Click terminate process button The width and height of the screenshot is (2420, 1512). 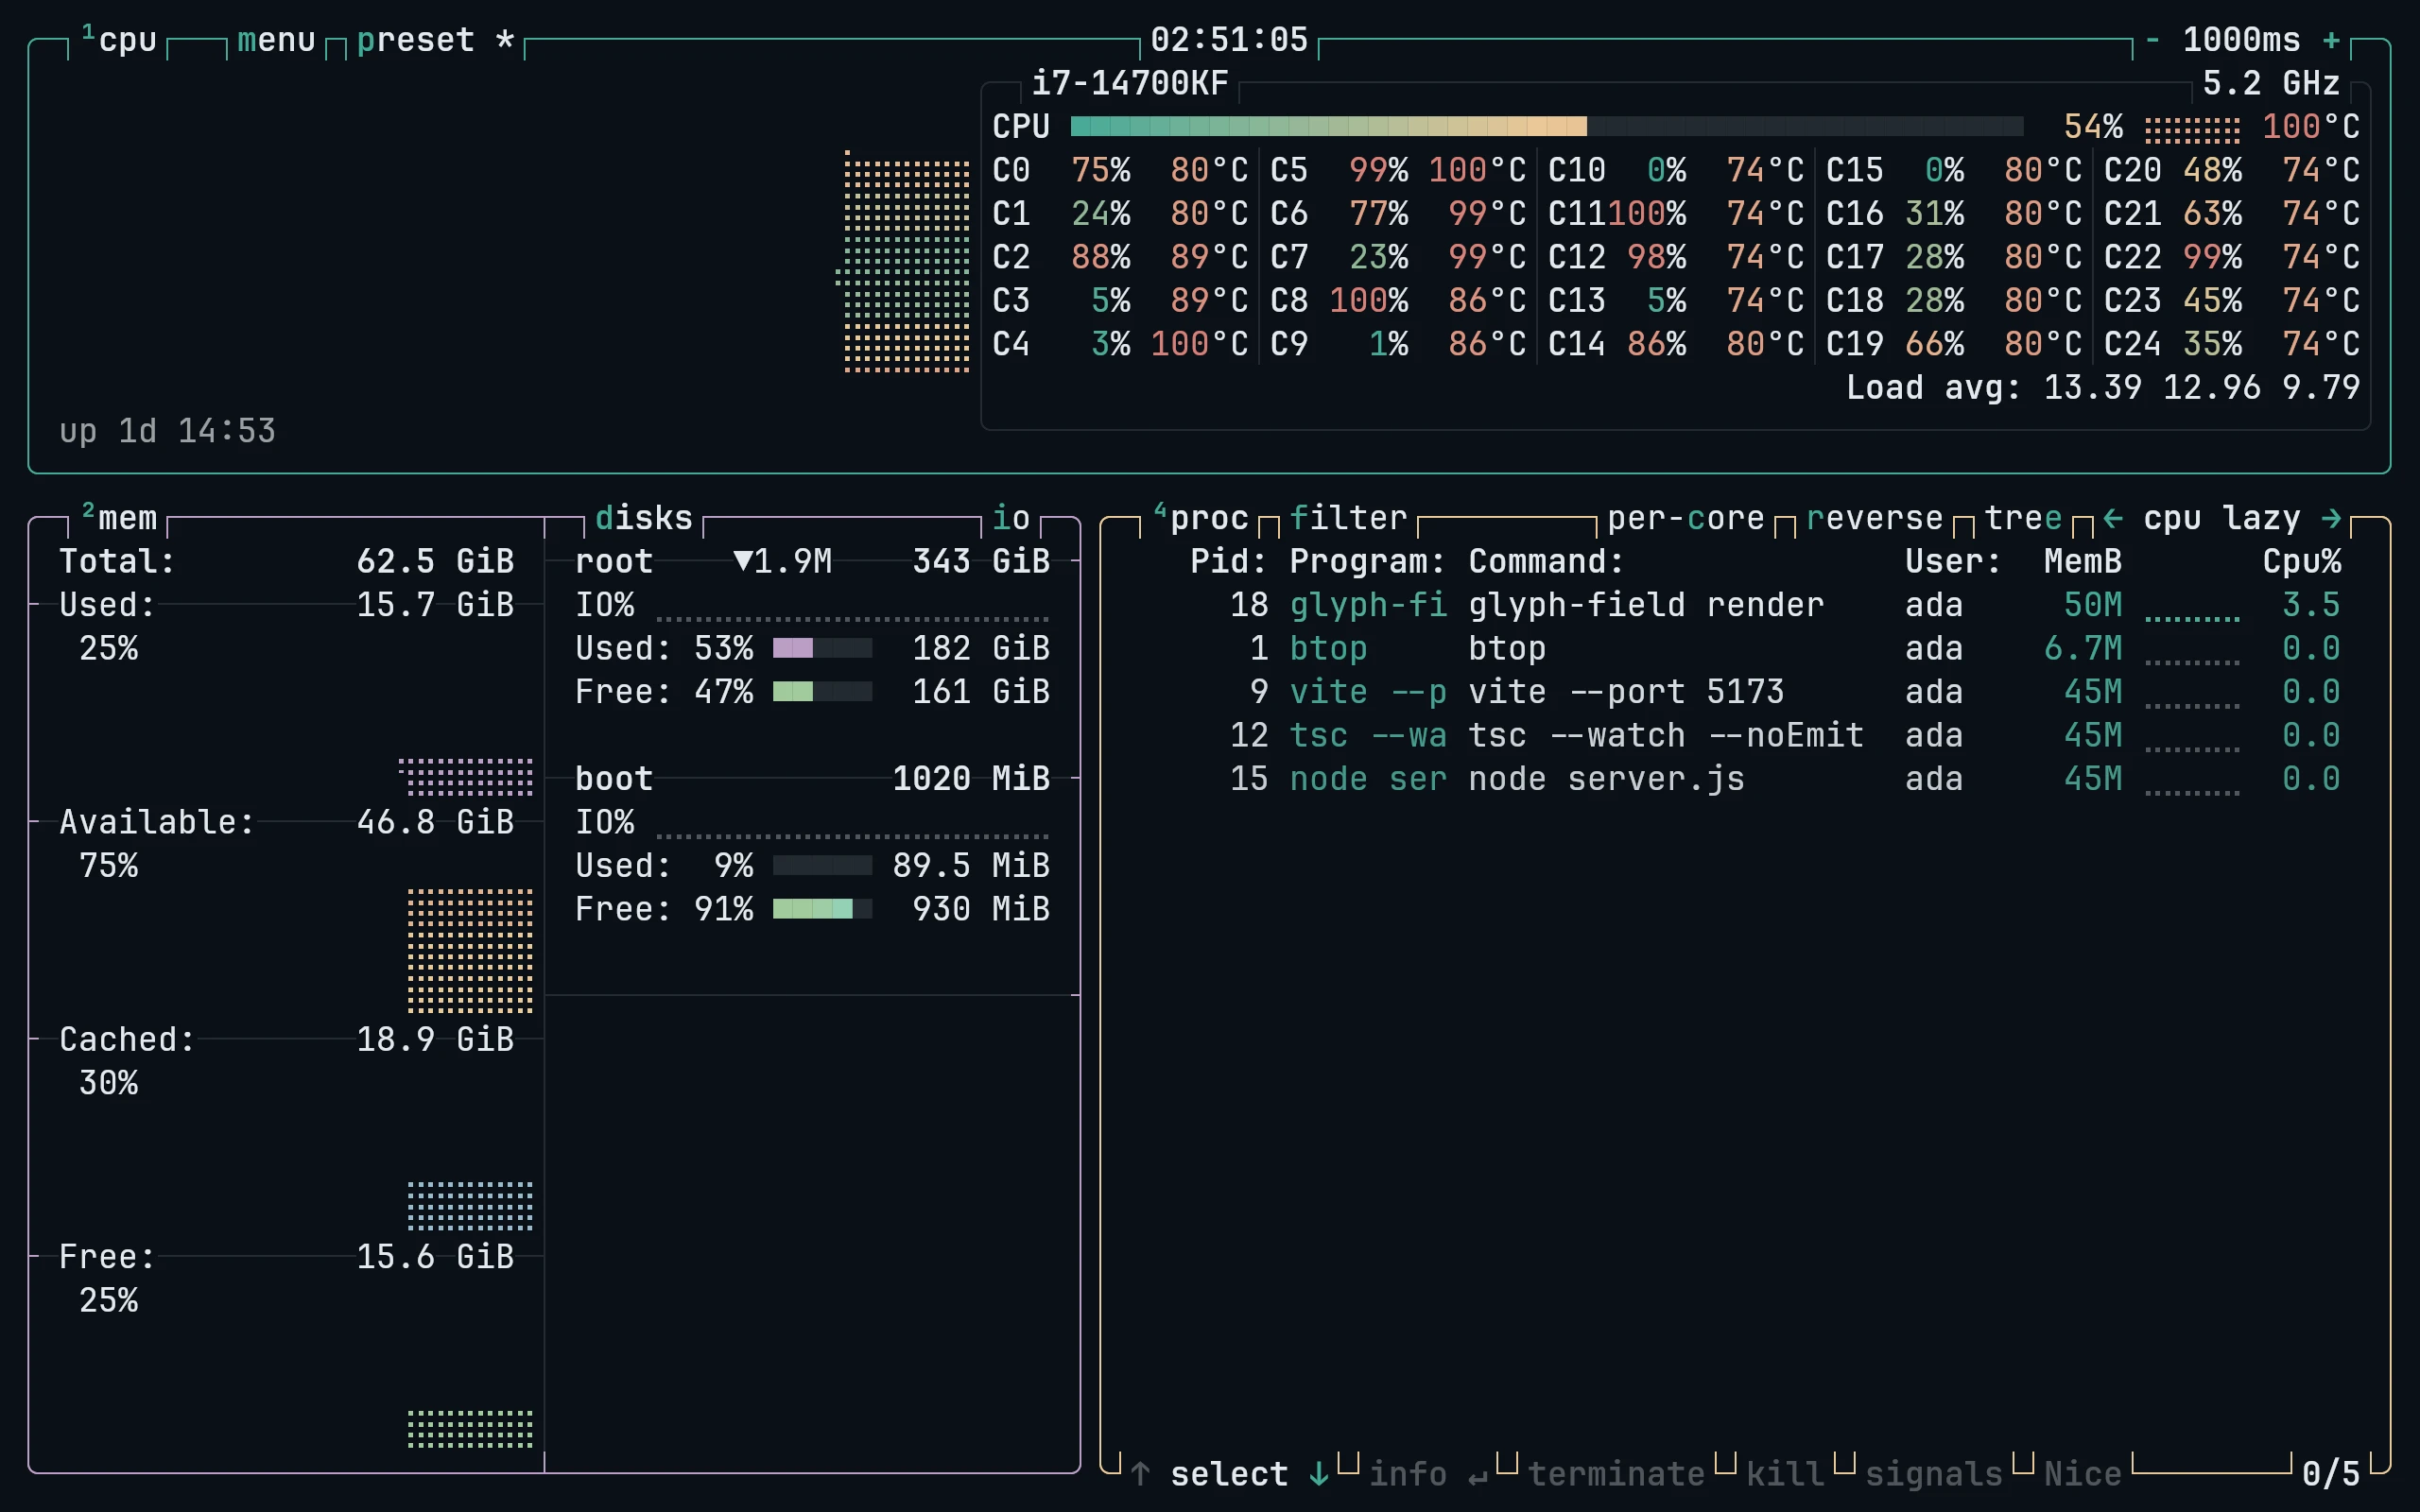click(x=1616, y=1474)
